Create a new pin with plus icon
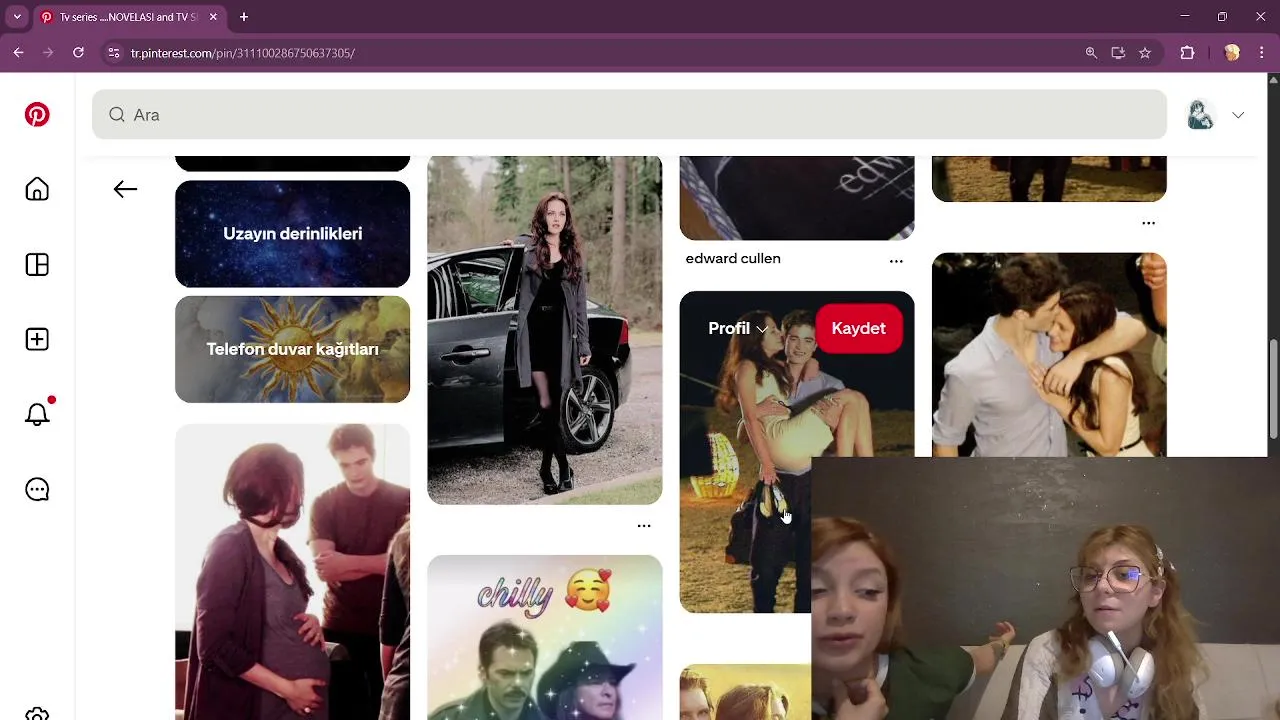 37,340
